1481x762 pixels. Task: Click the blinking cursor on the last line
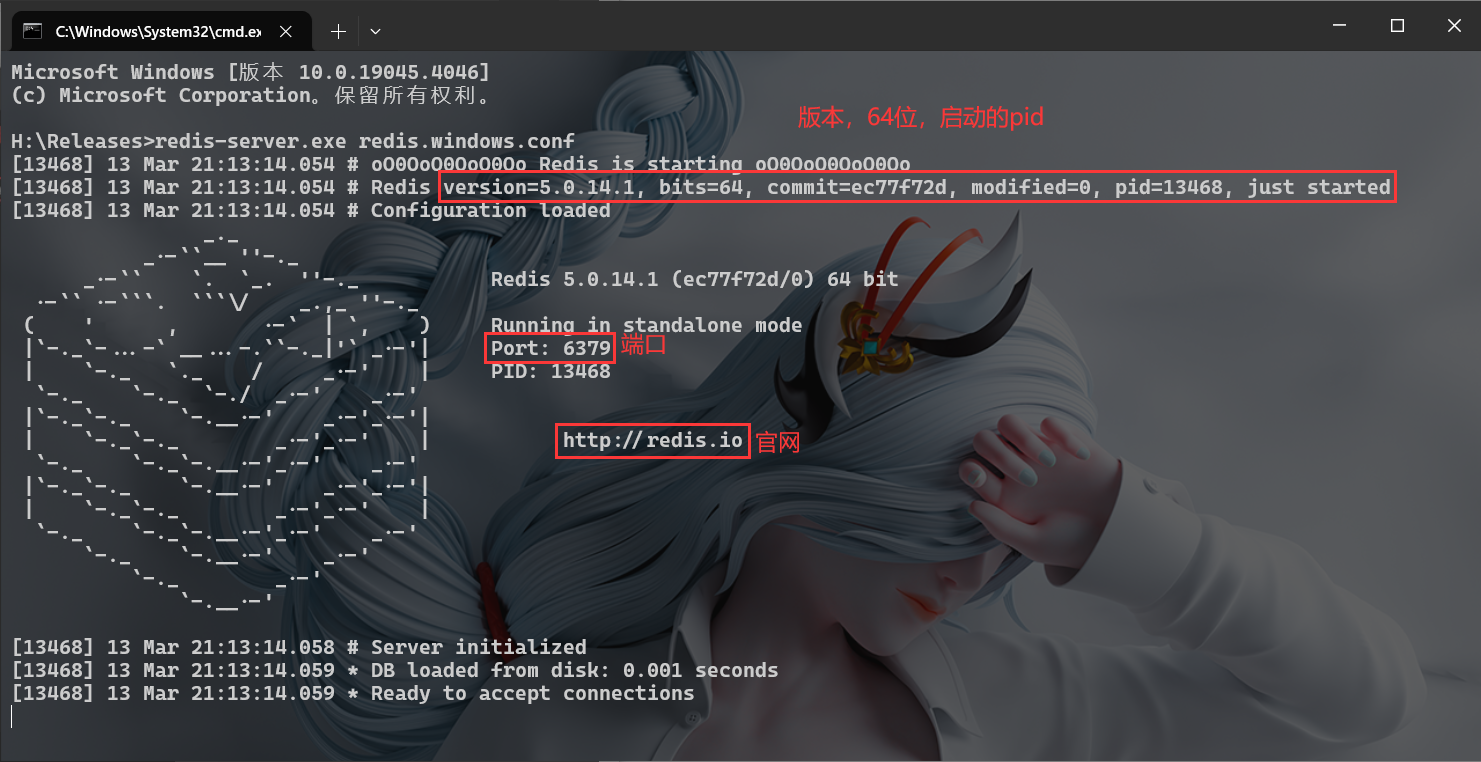click(12, 716)
